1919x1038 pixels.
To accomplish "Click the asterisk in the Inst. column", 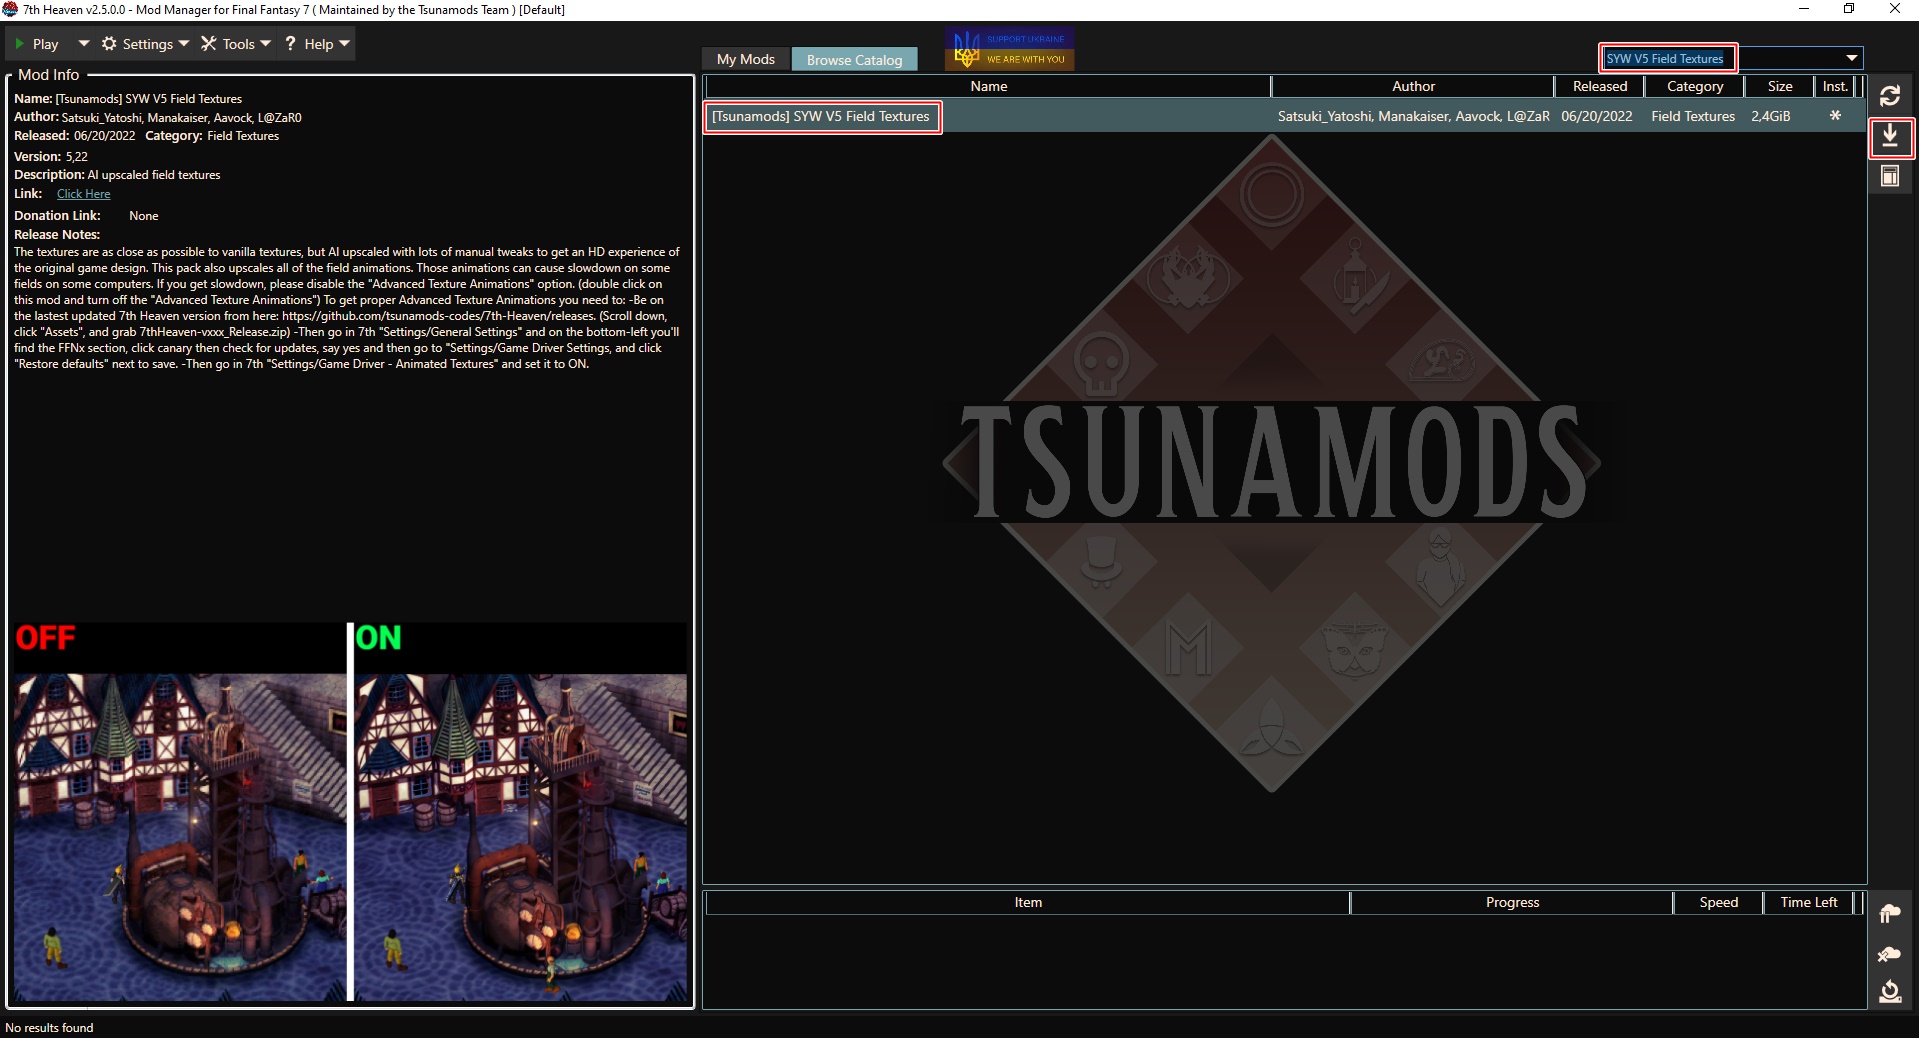I will pyautogui.click(x=1835, y=116).
